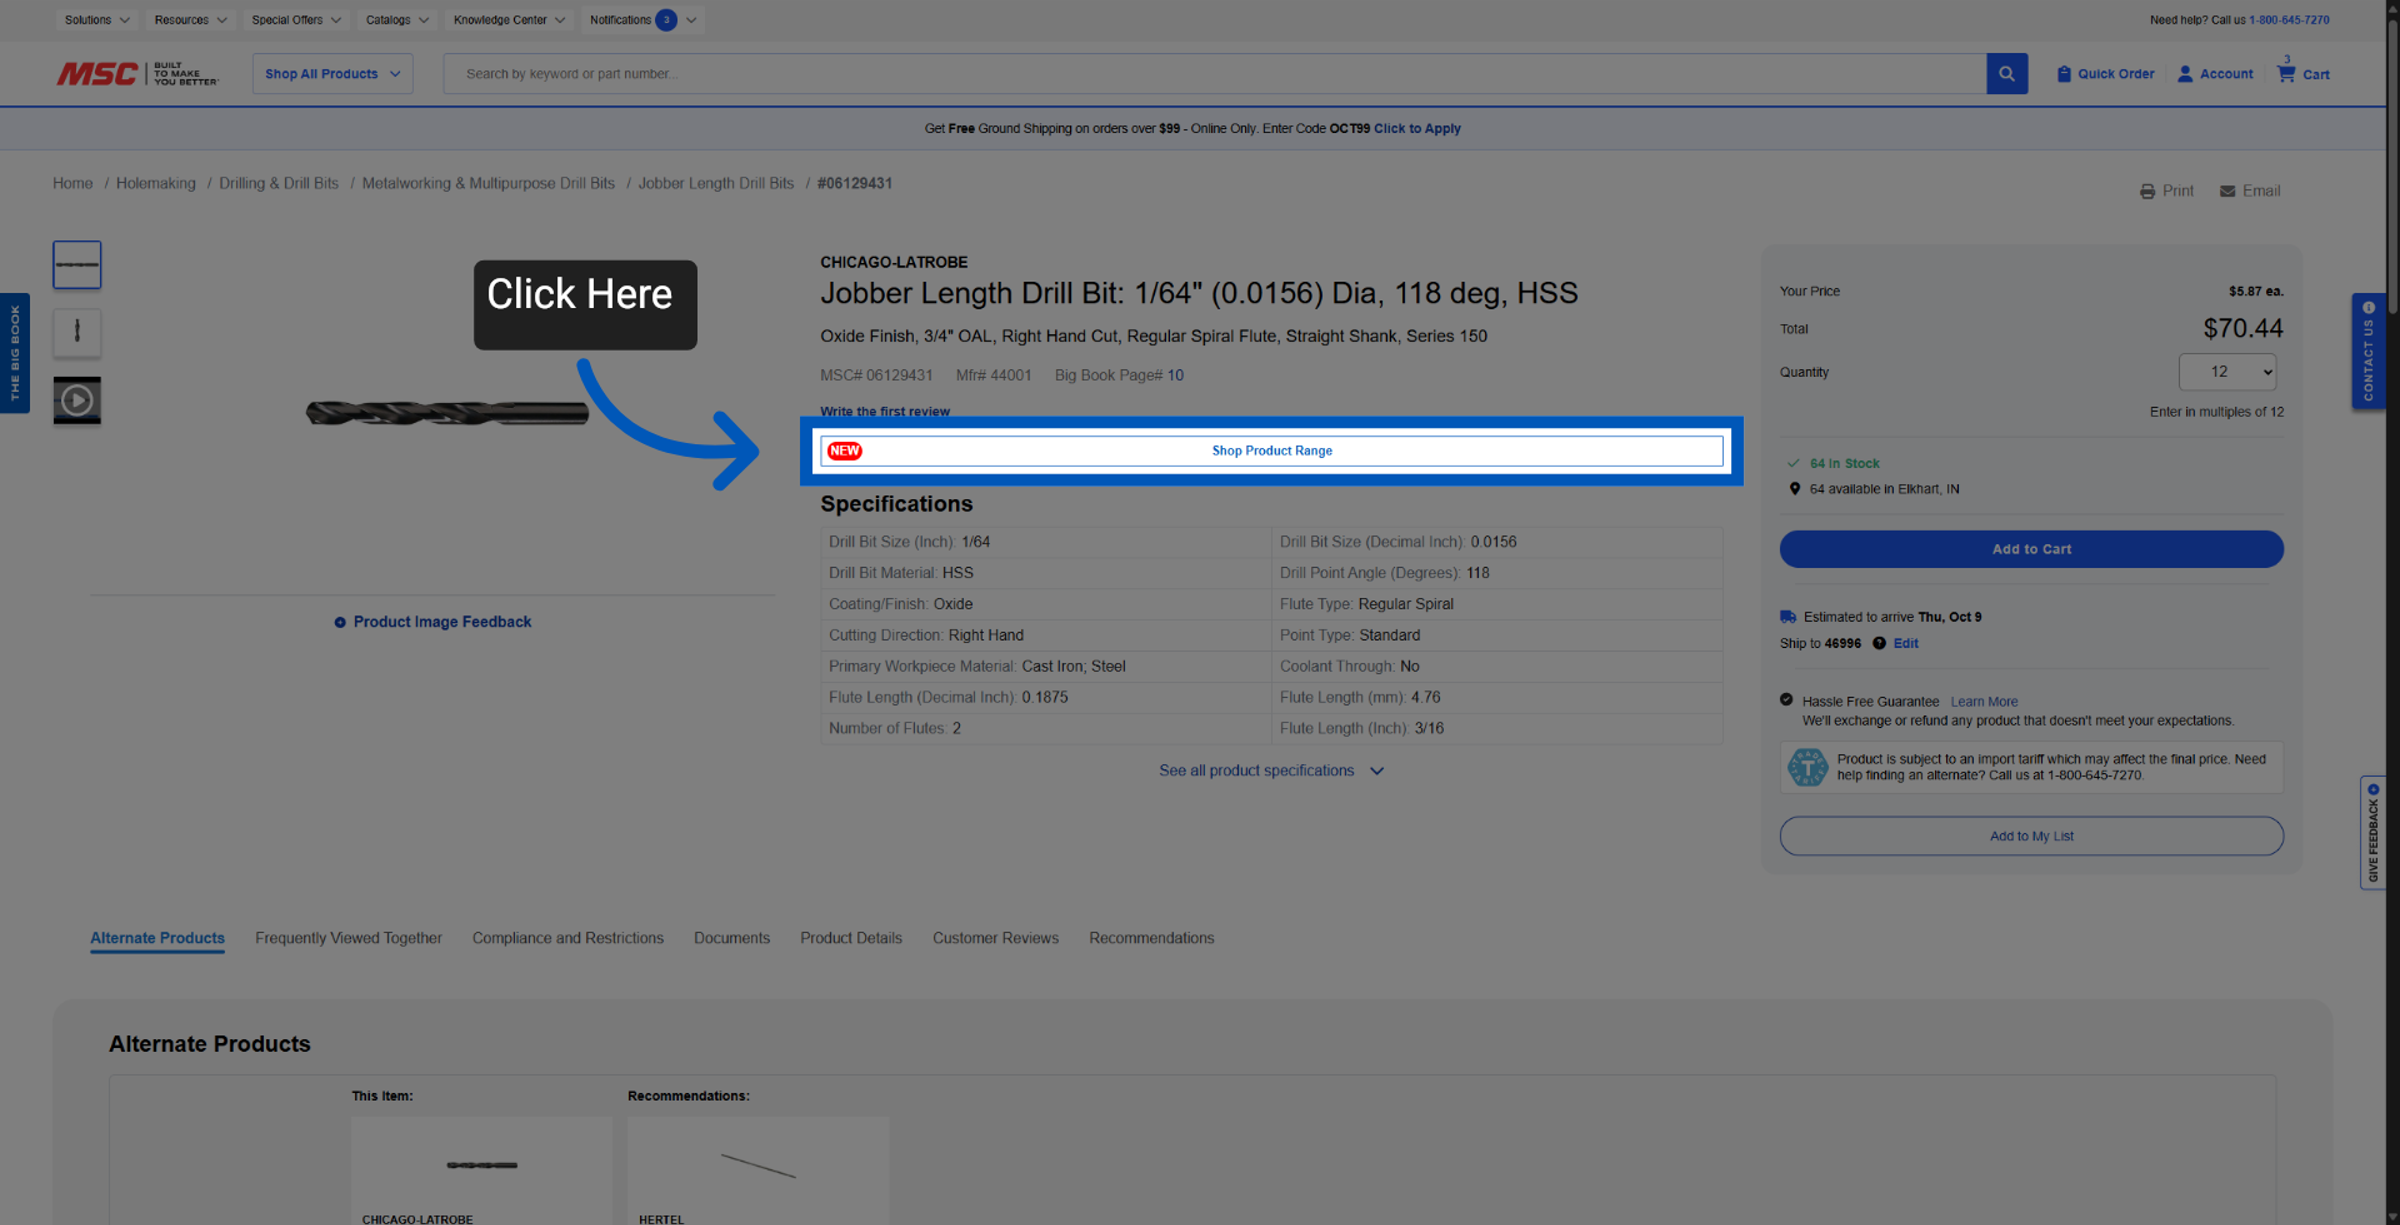Email this product page
This screenshot has height=1225, width=2400.
coord(2250,191)
